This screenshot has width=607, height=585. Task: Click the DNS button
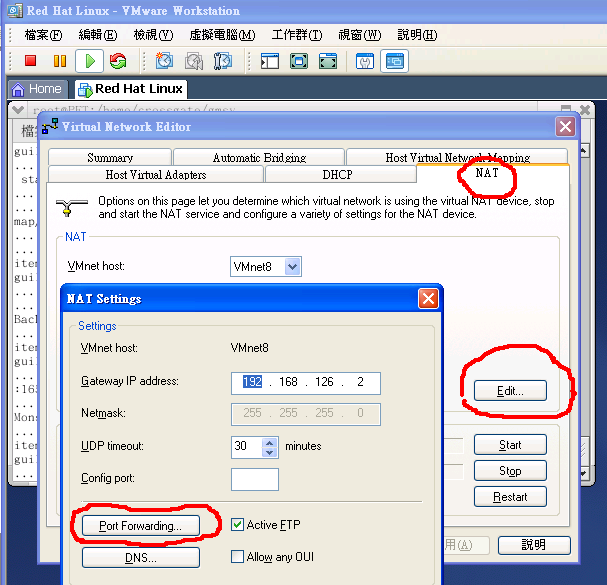[141, 558]
